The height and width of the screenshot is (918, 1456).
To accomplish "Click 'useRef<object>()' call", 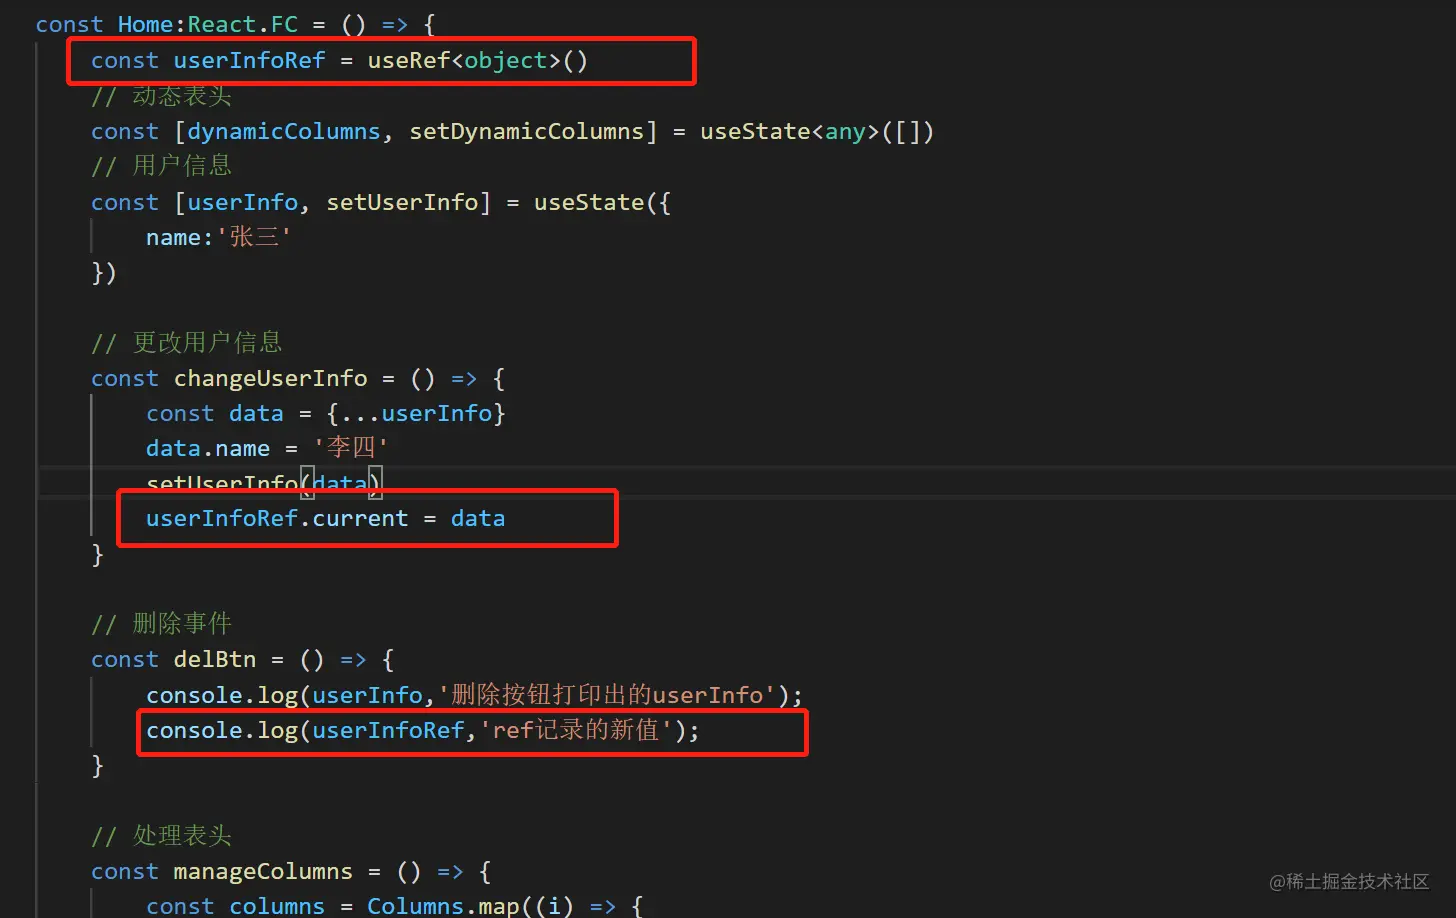I will tap(477, 60).
